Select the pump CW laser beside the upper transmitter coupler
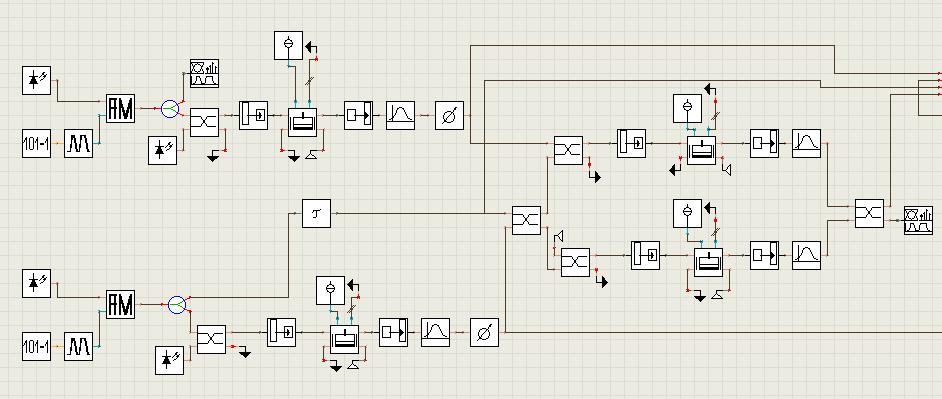942x399 pixels. tap(162, 150)
